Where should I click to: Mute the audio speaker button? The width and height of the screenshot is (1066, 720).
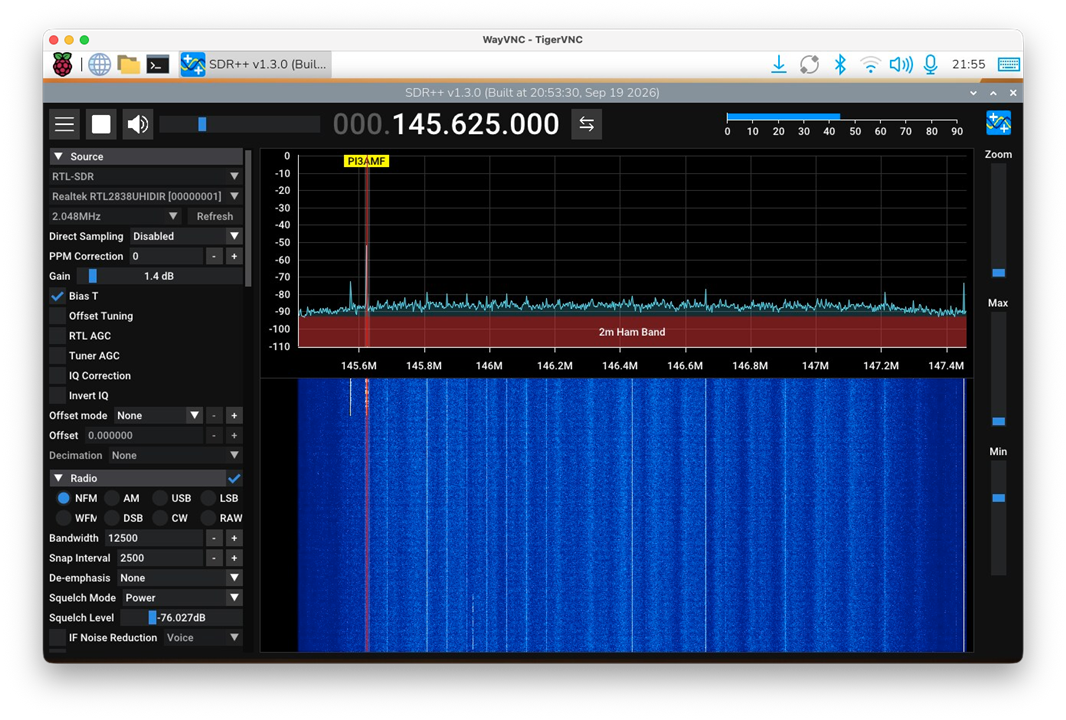(x=138, y=124)
